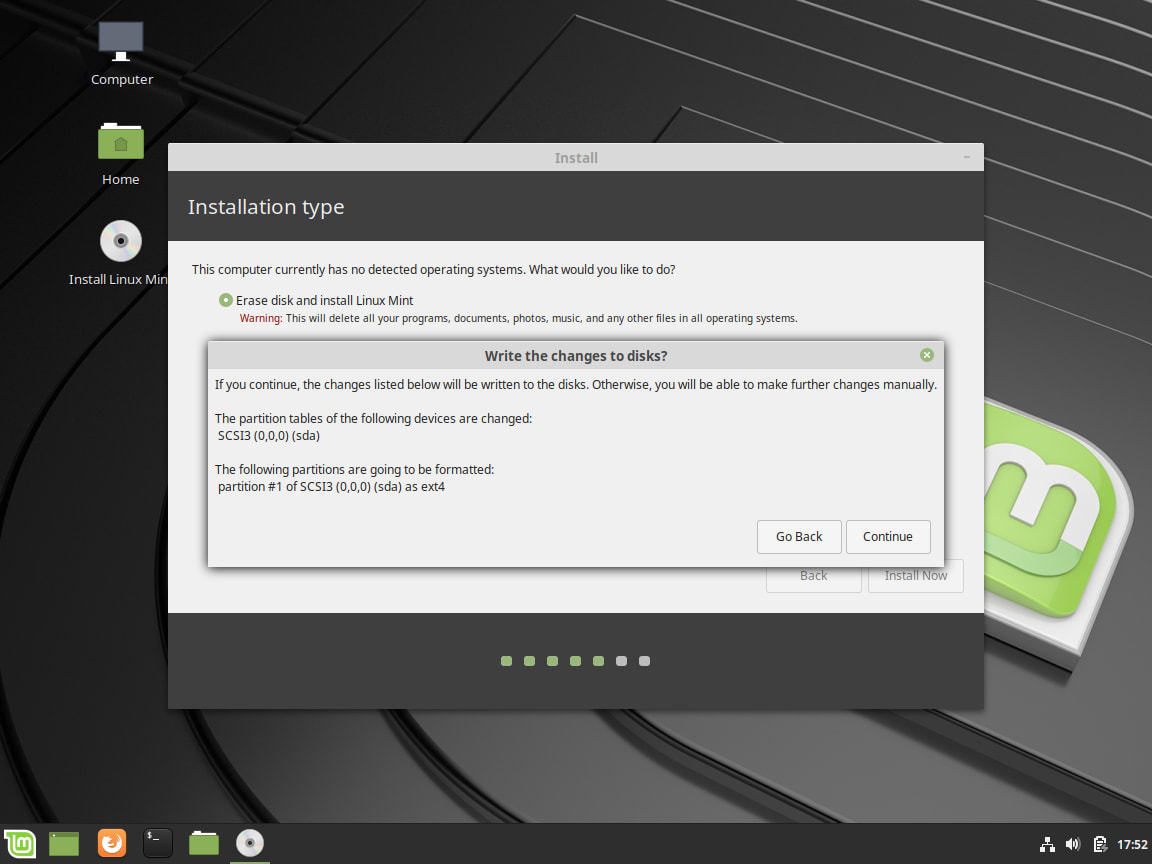The width and height of the screenshot is (1152, 864).
Task: Open the Computer desktop icon
Action: [x=121, y=54]
